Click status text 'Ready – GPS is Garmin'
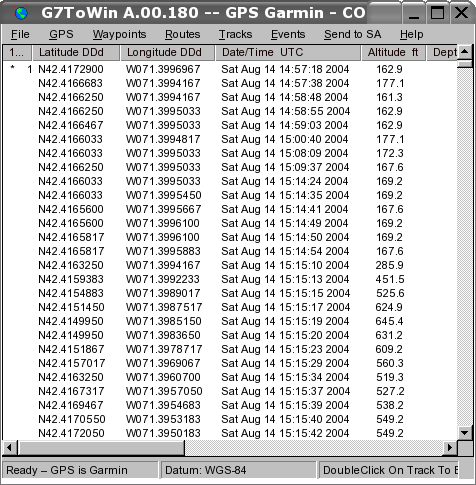 pos(67,470)
